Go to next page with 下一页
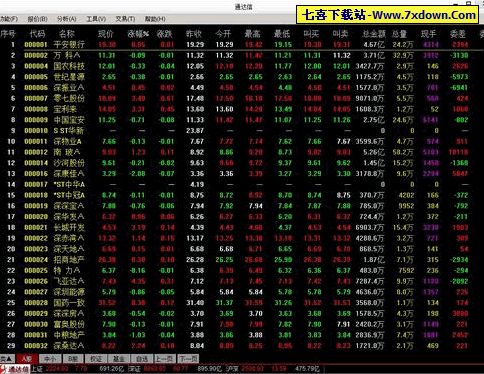Image resolution: width=484 pixels, height=374 pixels. coord(188,359)
